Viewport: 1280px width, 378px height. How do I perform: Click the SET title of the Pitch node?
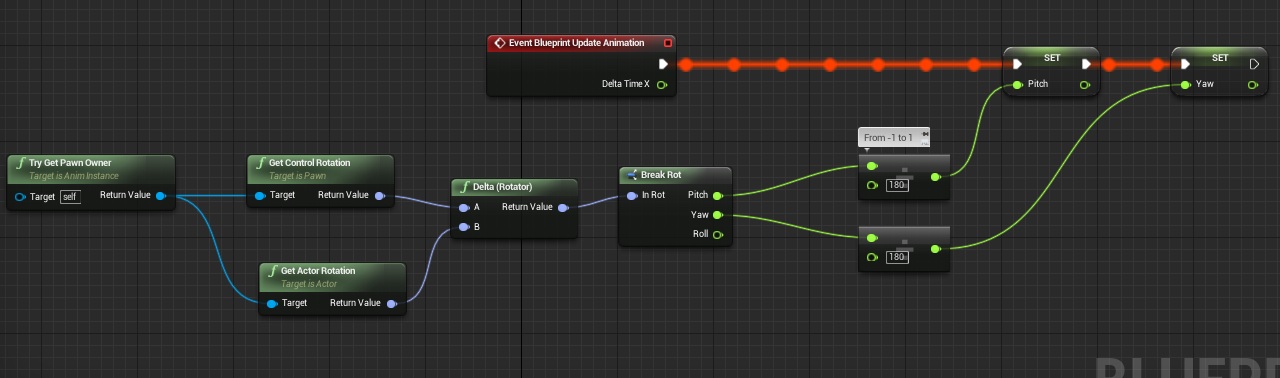(1052, 58)
